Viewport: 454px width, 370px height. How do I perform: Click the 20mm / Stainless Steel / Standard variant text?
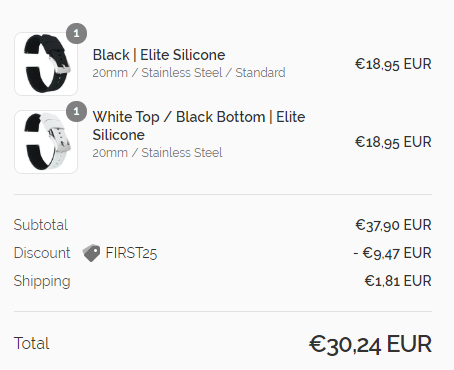pos(189,73)
